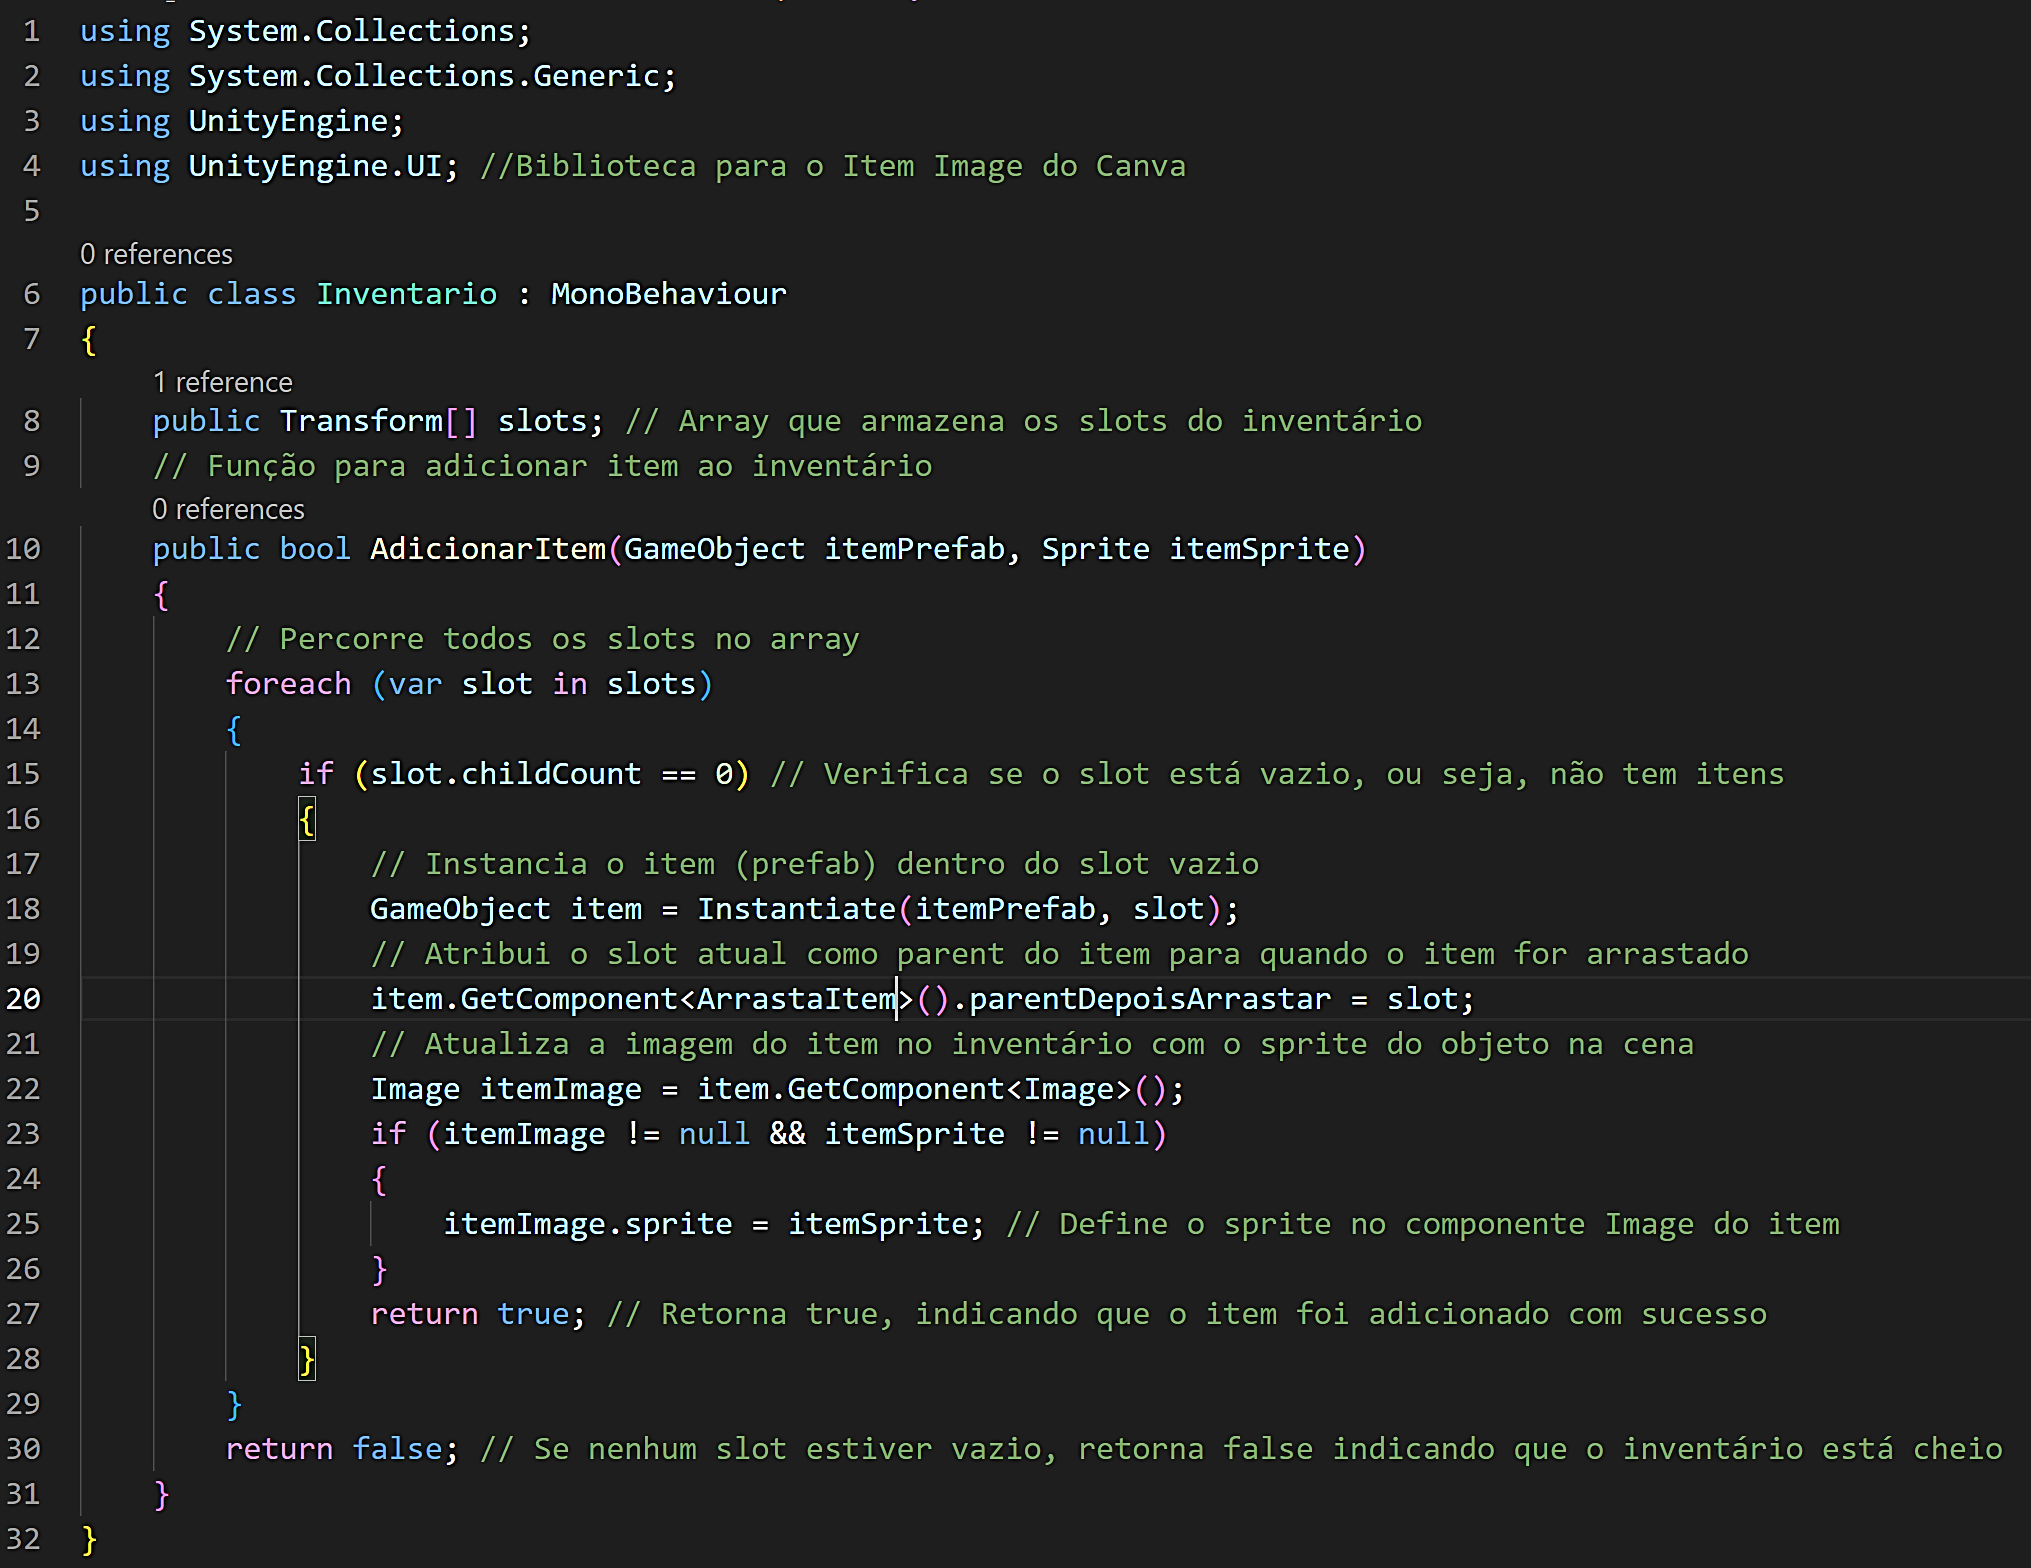Click the Instantiate method call

796,909
